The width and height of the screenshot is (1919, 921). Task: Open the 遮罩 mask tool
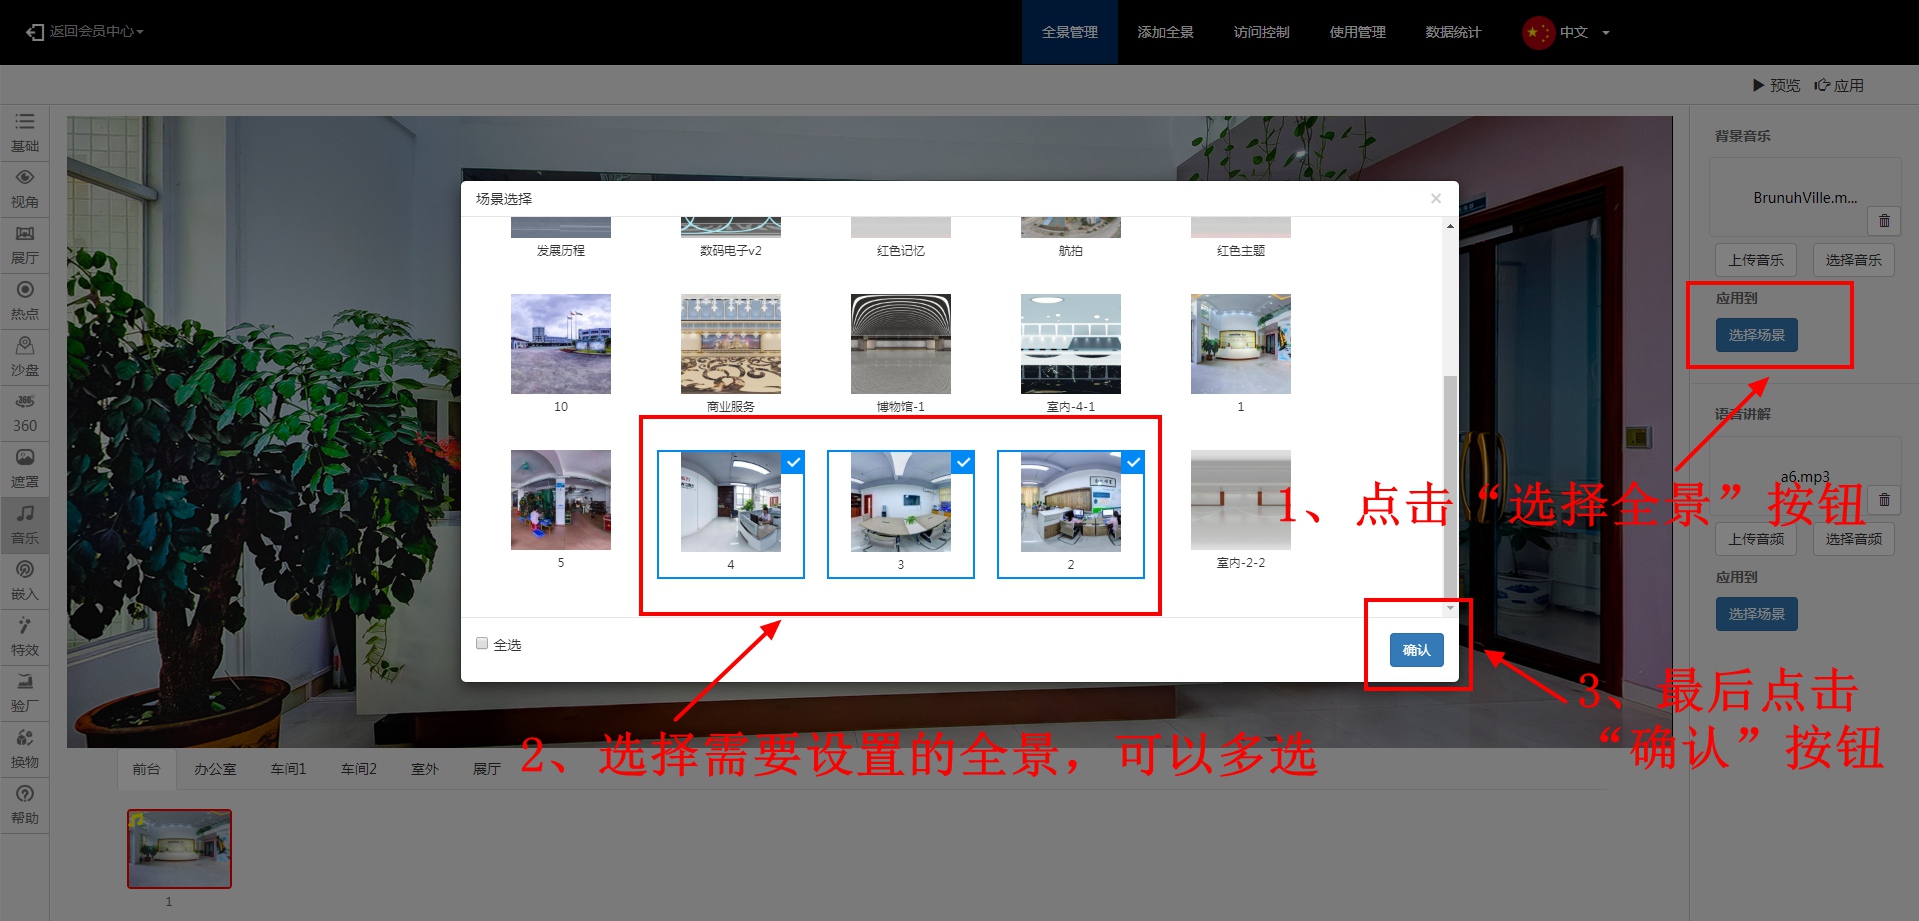pos(25,467)
